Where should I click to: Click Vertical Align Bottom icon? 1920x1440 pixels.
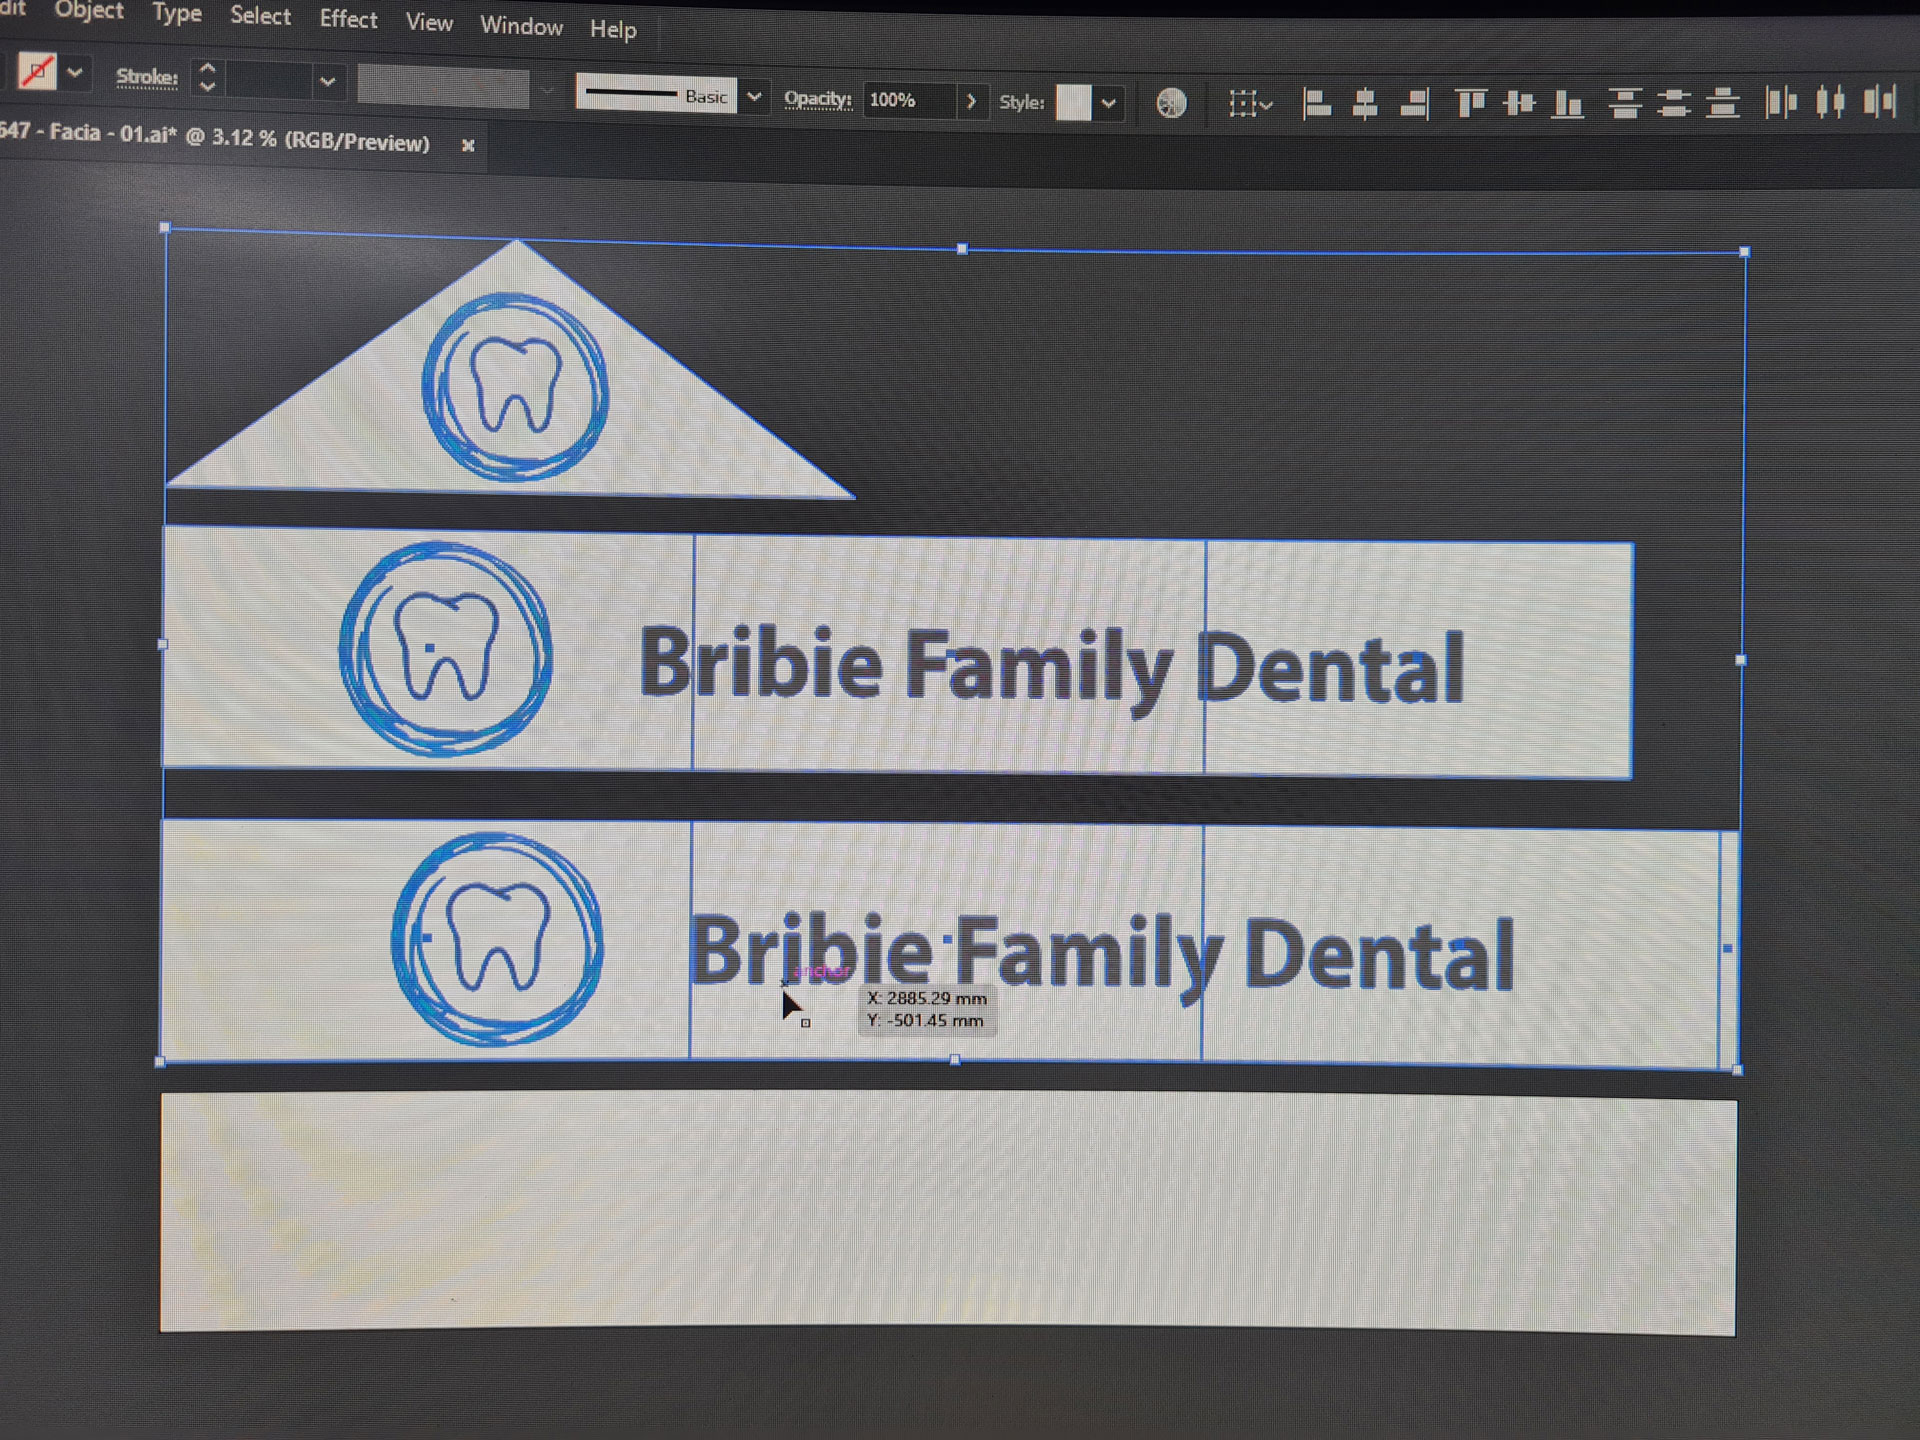[x=1567, y=102]
